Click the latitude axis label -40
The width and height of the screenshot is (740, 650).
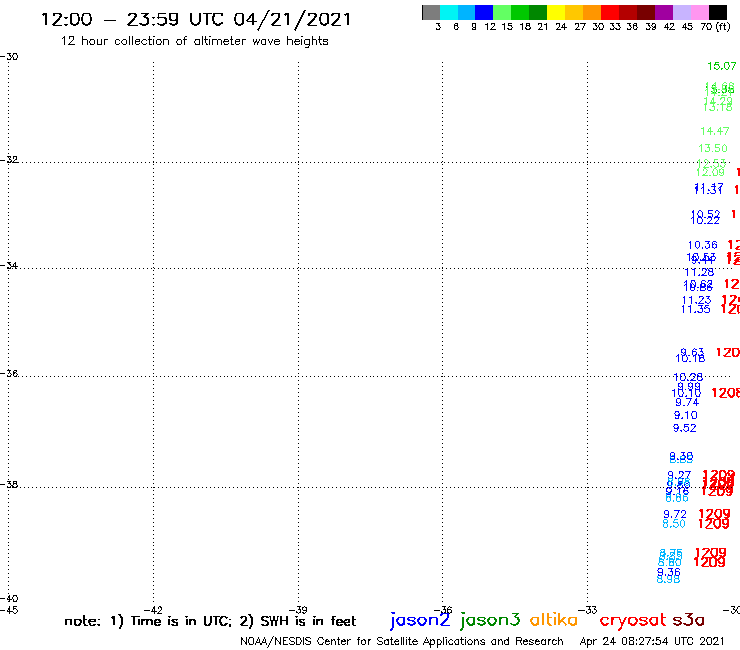(9, 599)
